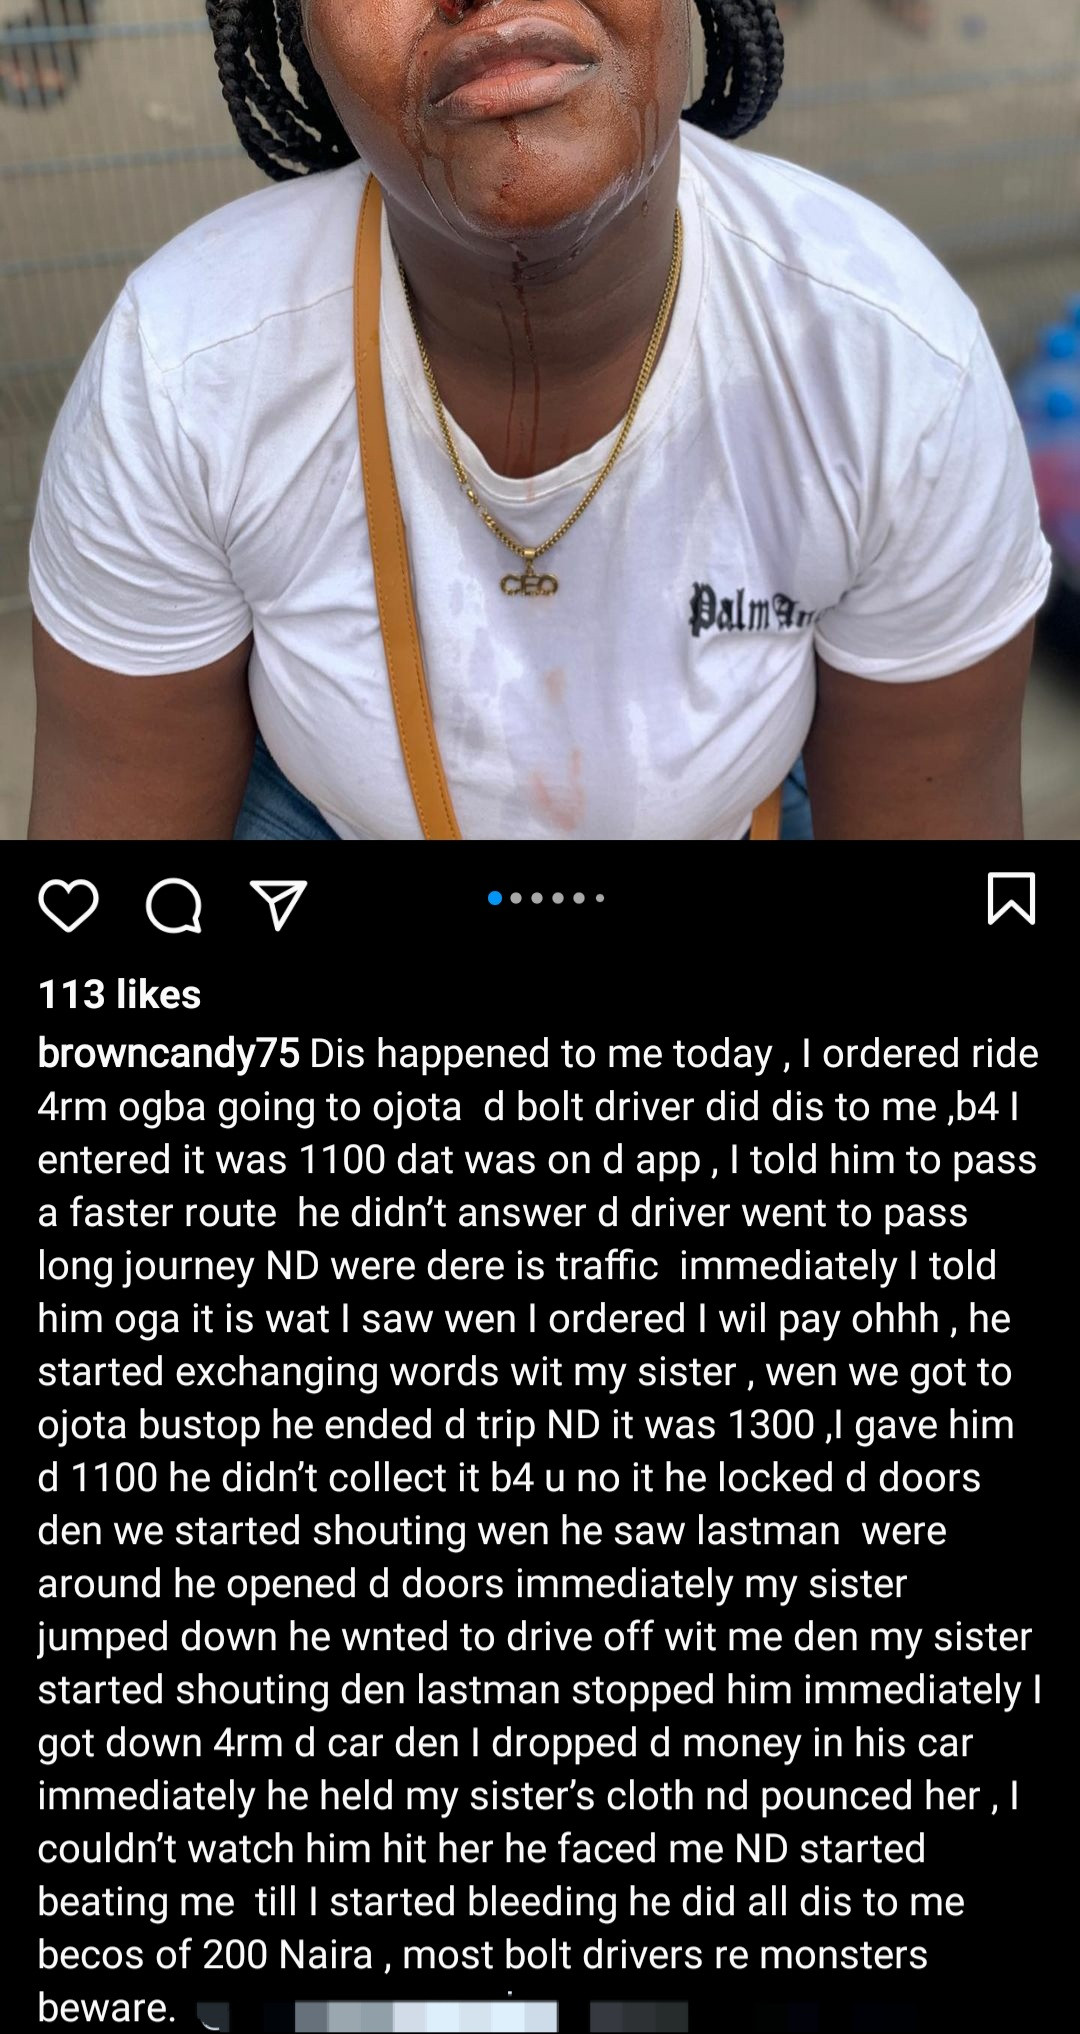Open comments with the speech bubble icon
Viewport: 1080px width, 2034px height.
point(174,906)
